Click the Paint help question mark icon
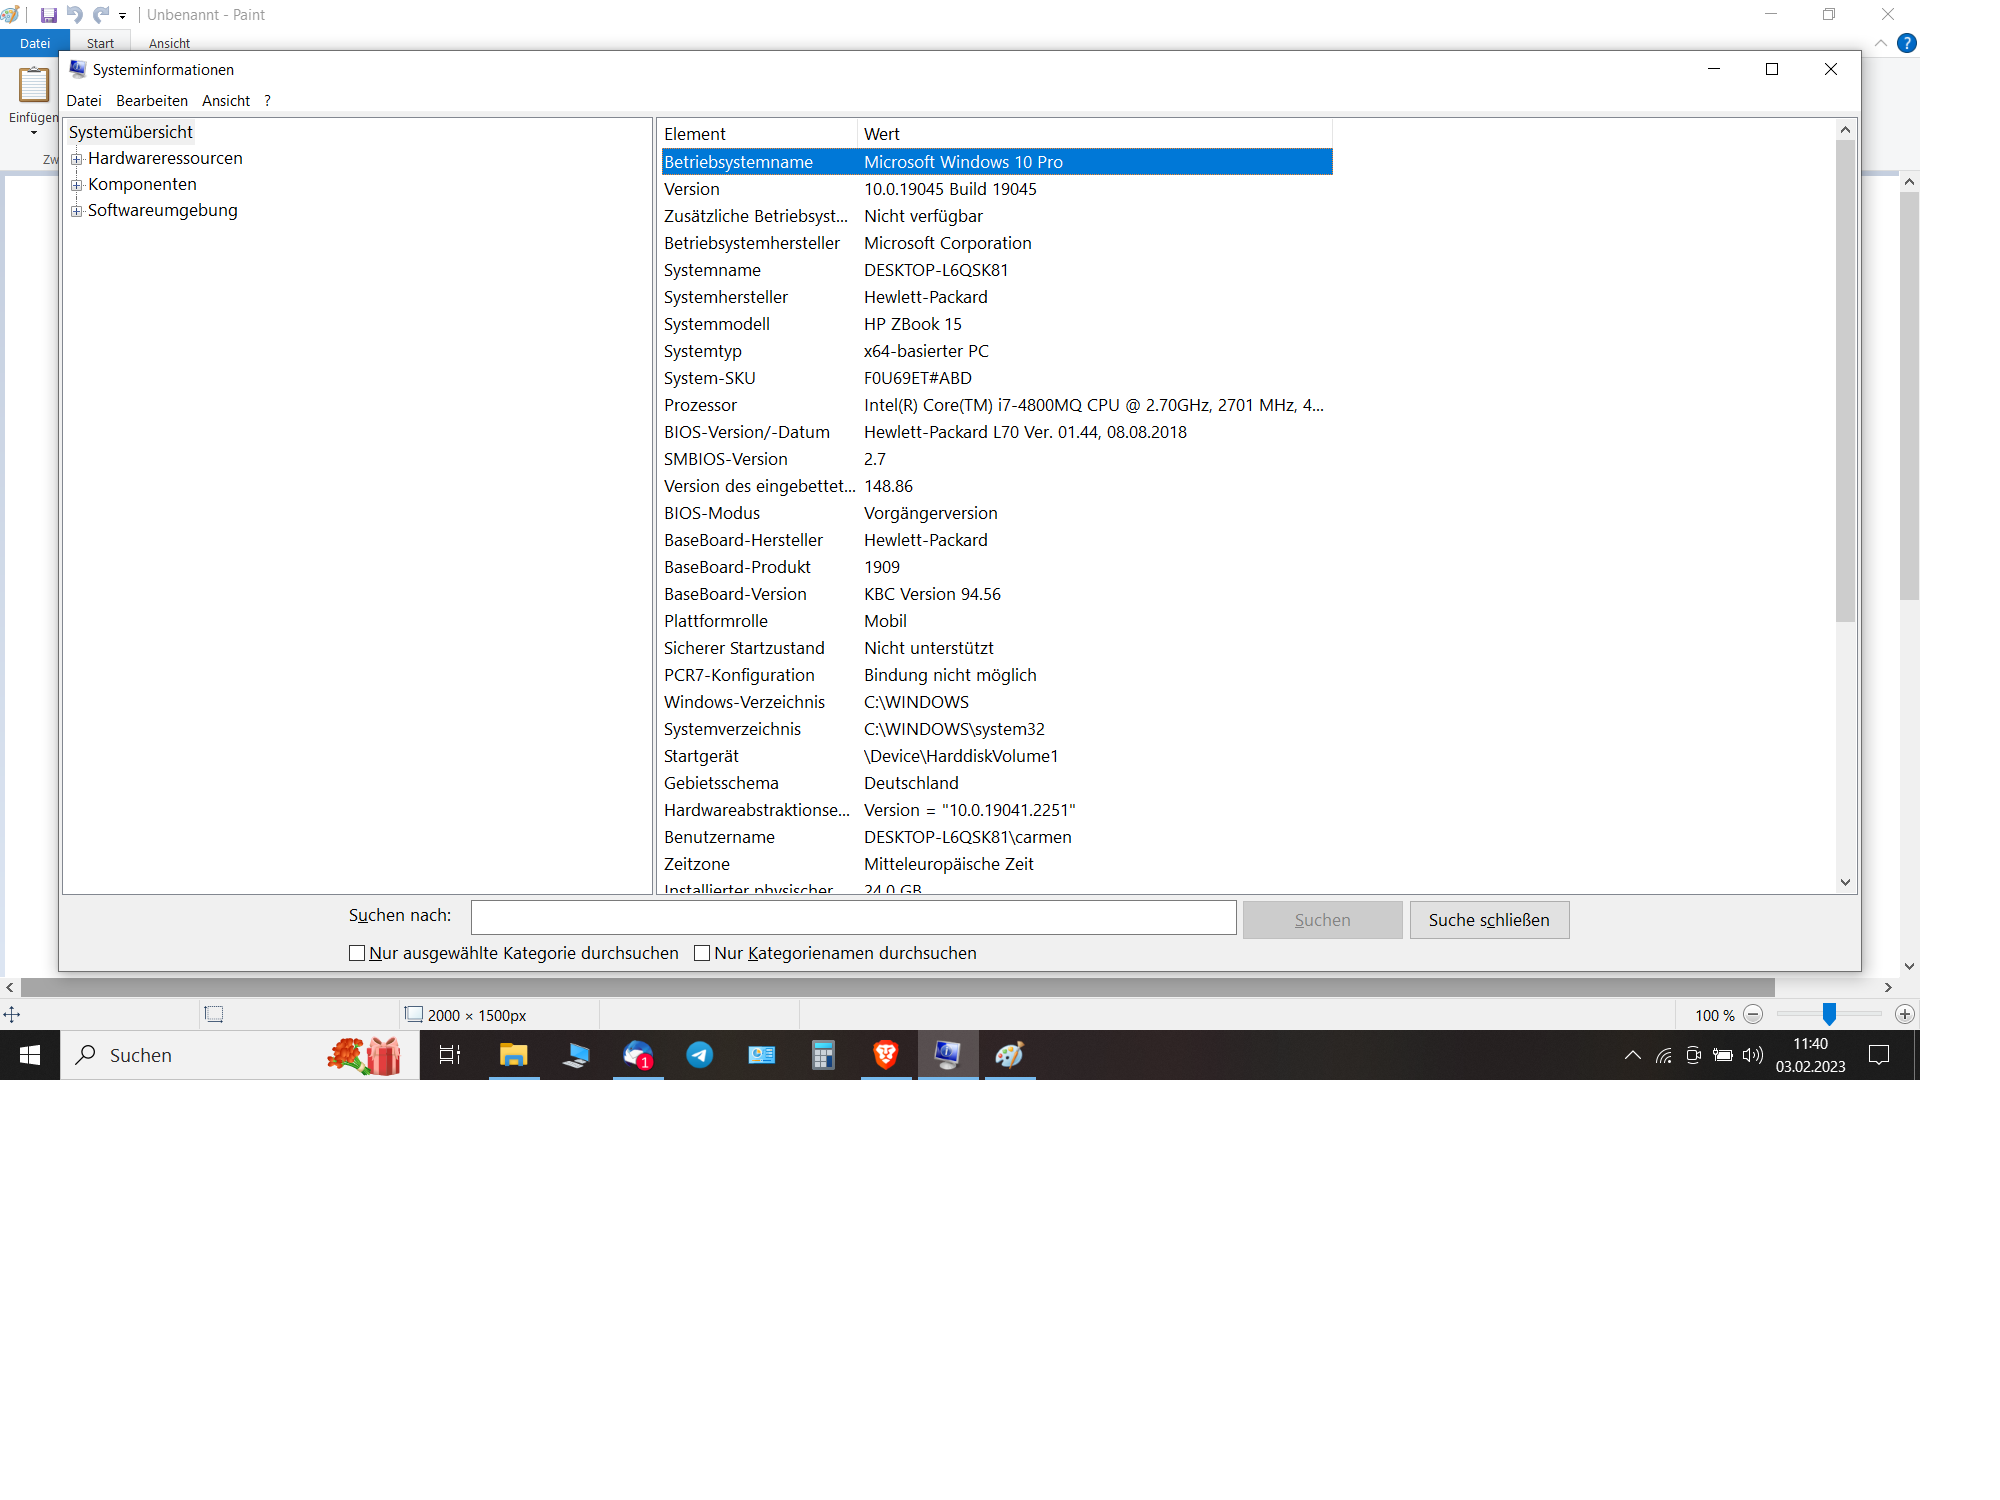This screenshot has width=2000, height=1500. [1907, 43]
